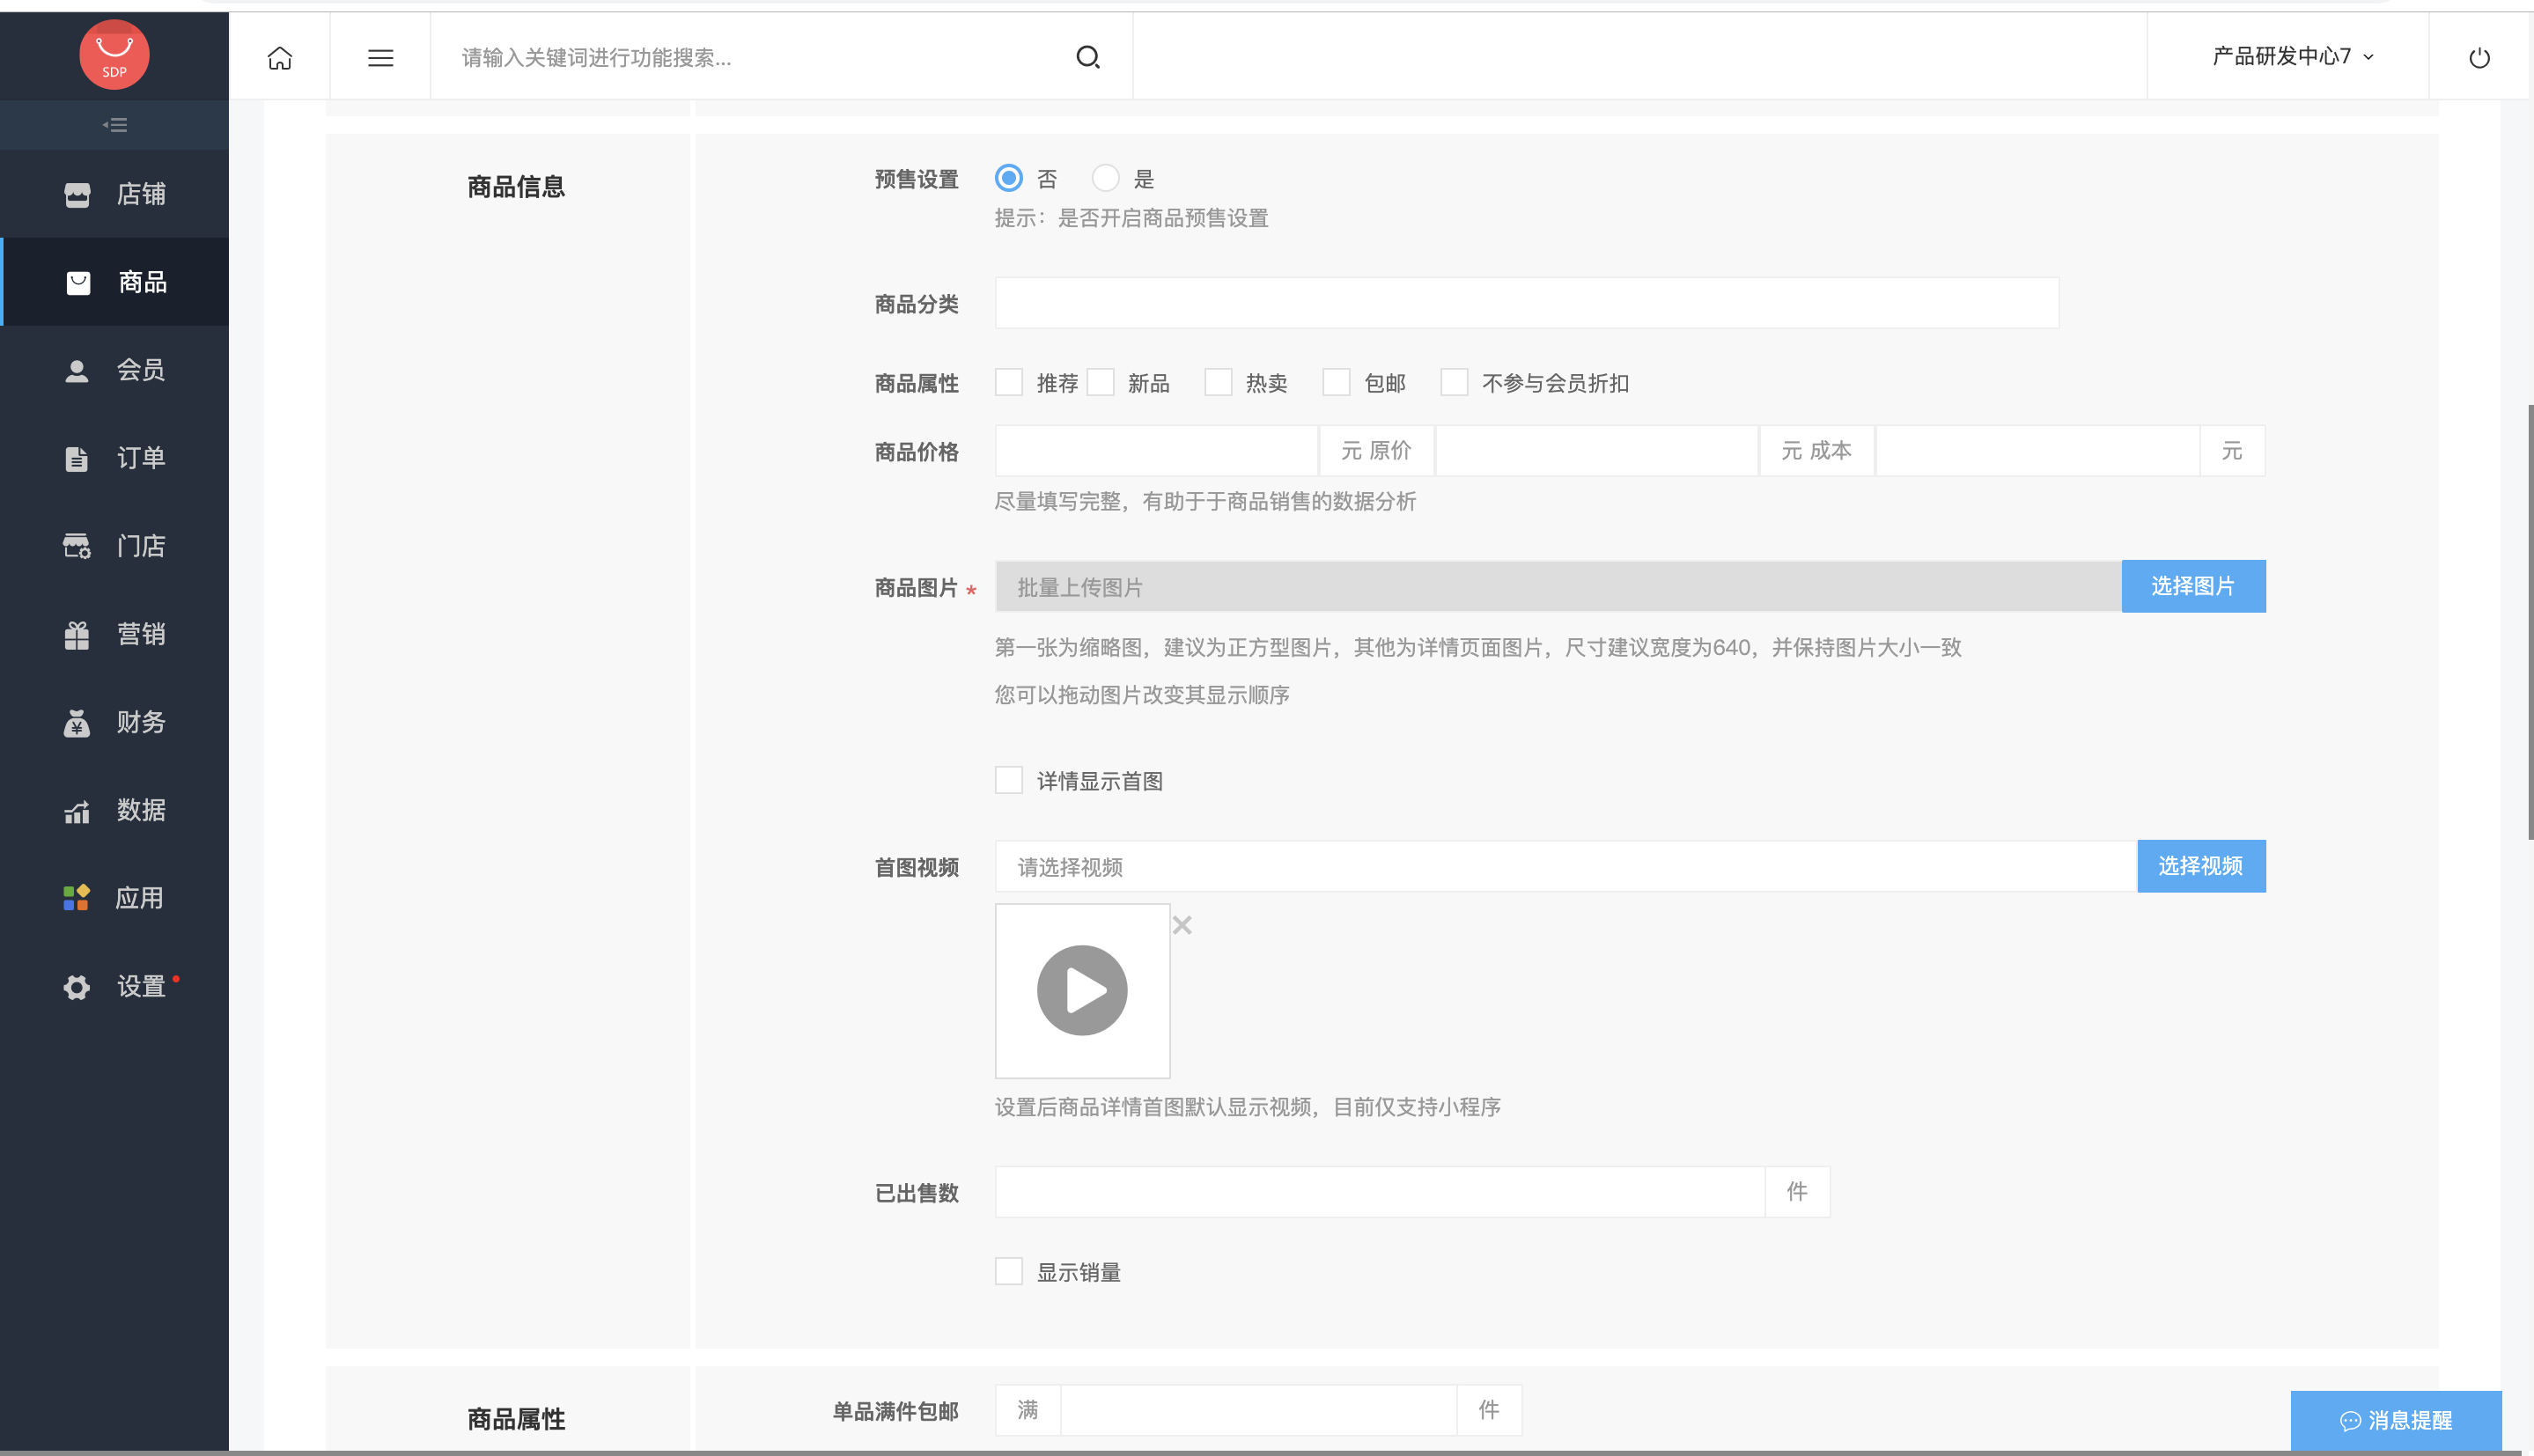The width and height of the screenshot is (2534, 1456).
Task: Open the 店铺 store icon
Action: coord(77,194)
